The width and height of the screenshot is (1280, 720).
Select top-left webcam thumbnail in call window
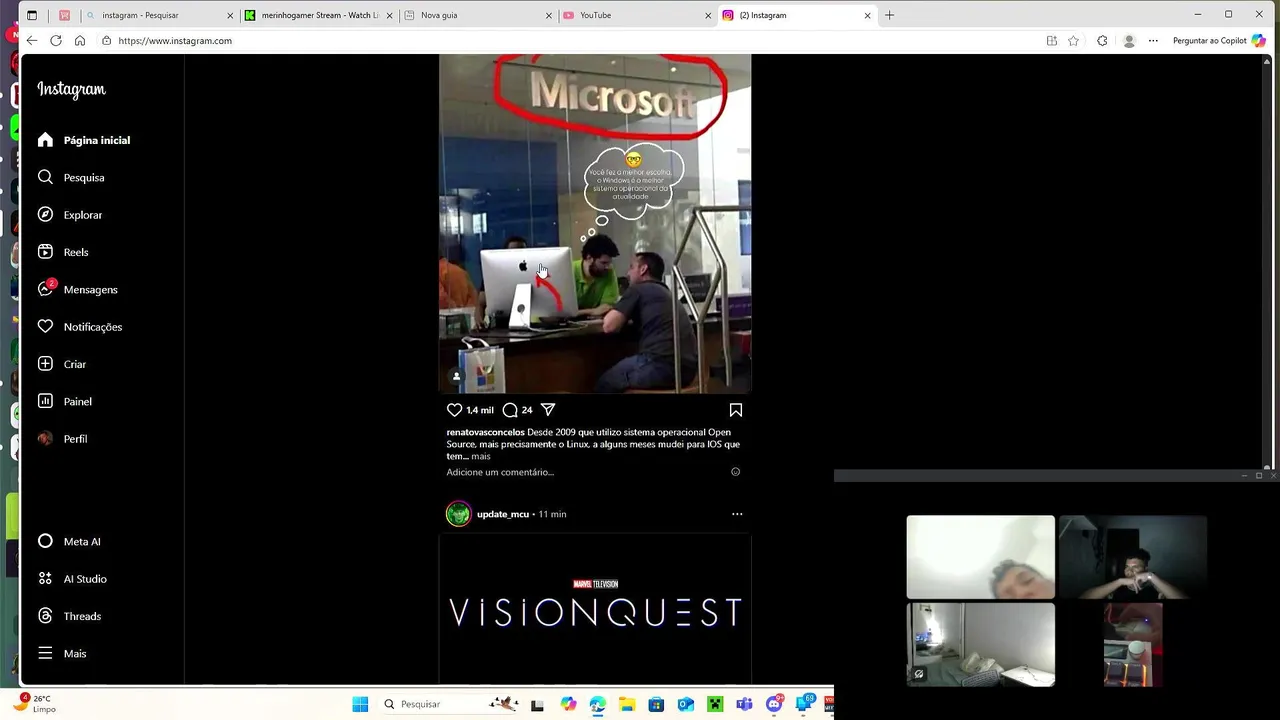pos(980,557)
